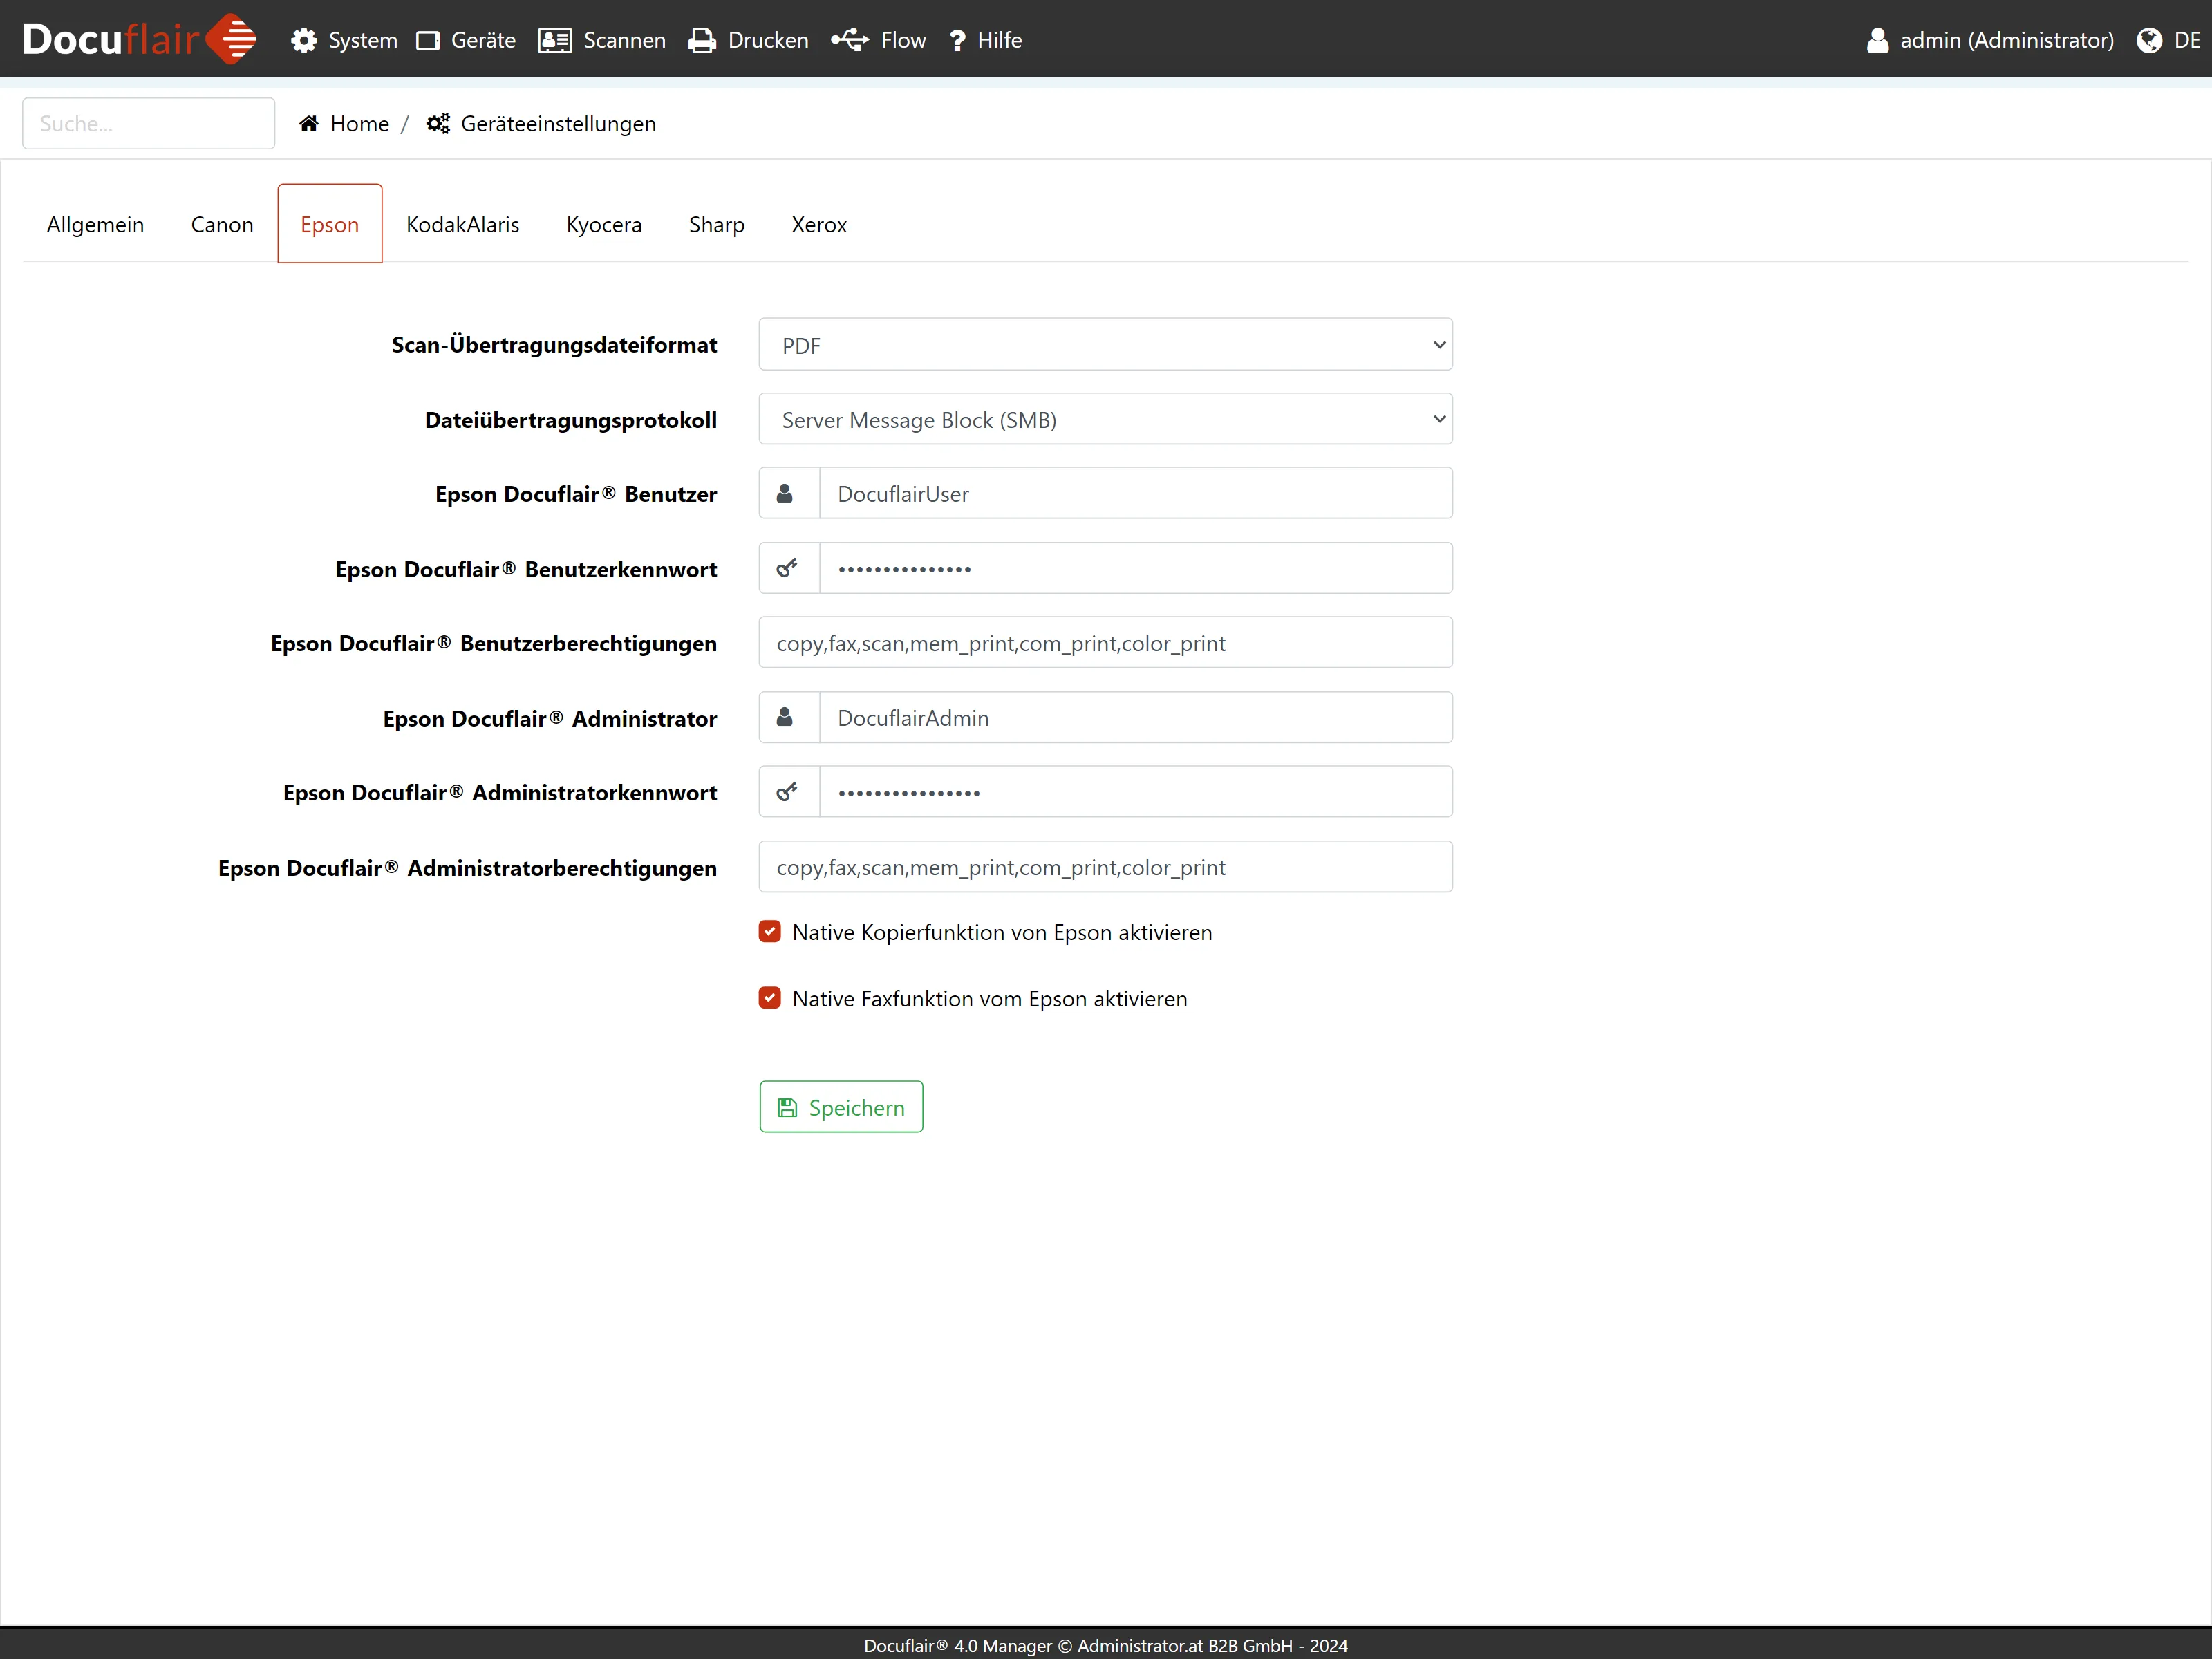Open Scan-Übertragungsdateiformat PDF dropdown

1105,345
